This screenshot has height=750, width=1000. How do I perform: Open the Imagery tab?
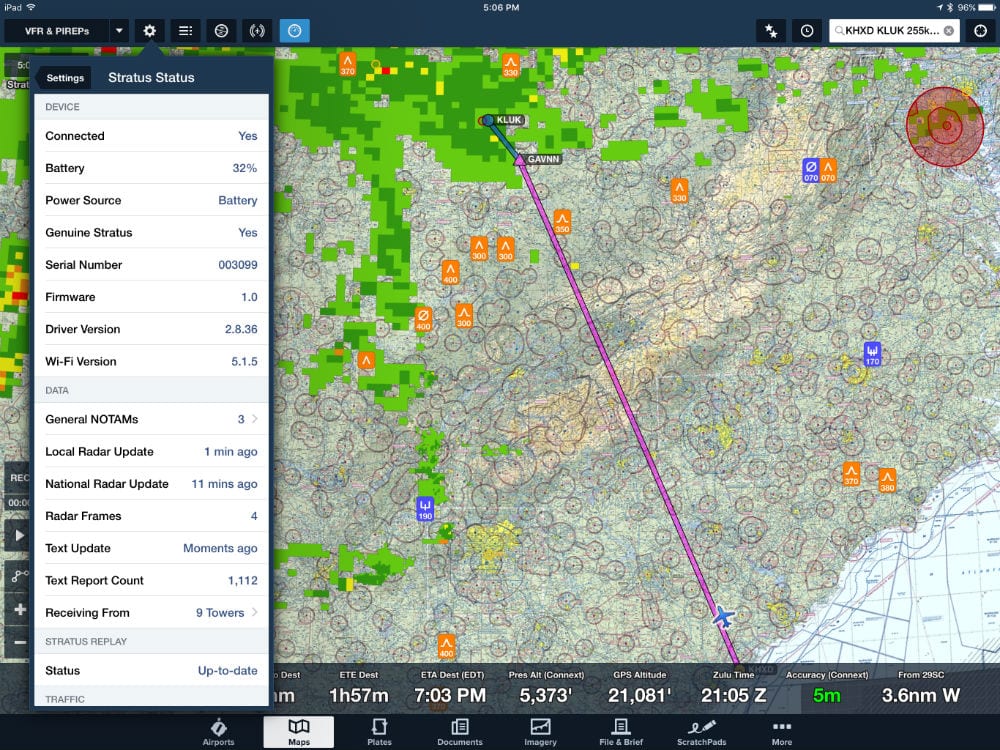(x=540, y=732)
